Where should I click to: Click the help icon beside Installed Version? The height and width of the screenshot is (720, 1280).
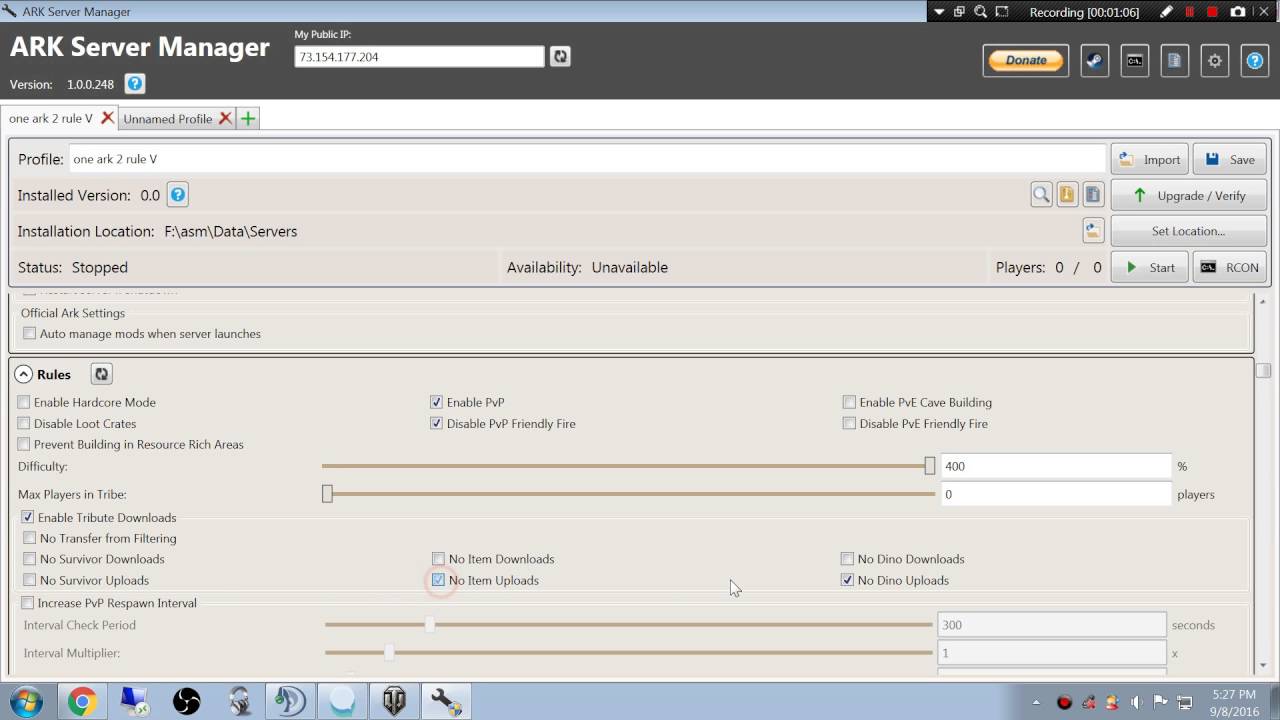click(178, 195)
